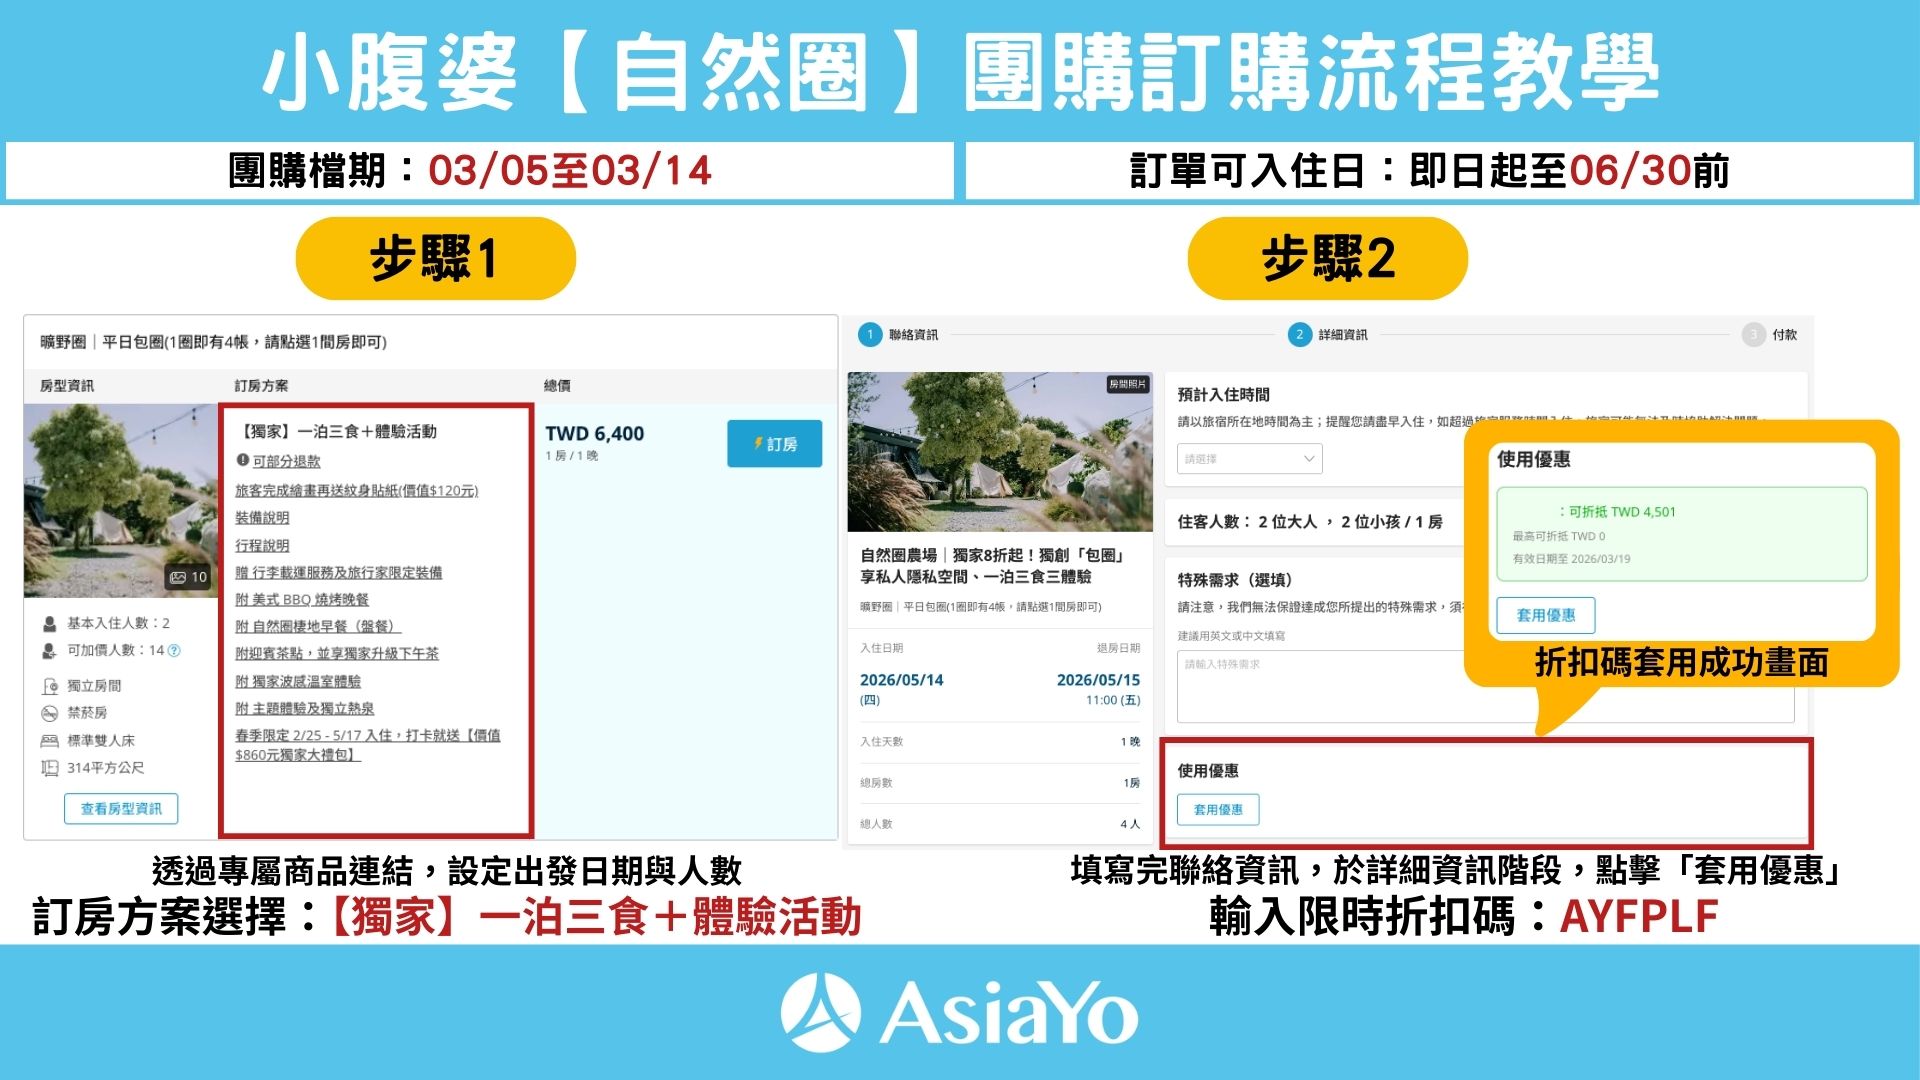Image resolution: width=1920 pixels, height=1080 pixels.
Task: Click the 訂房 booking button
Action: [775, 442]
